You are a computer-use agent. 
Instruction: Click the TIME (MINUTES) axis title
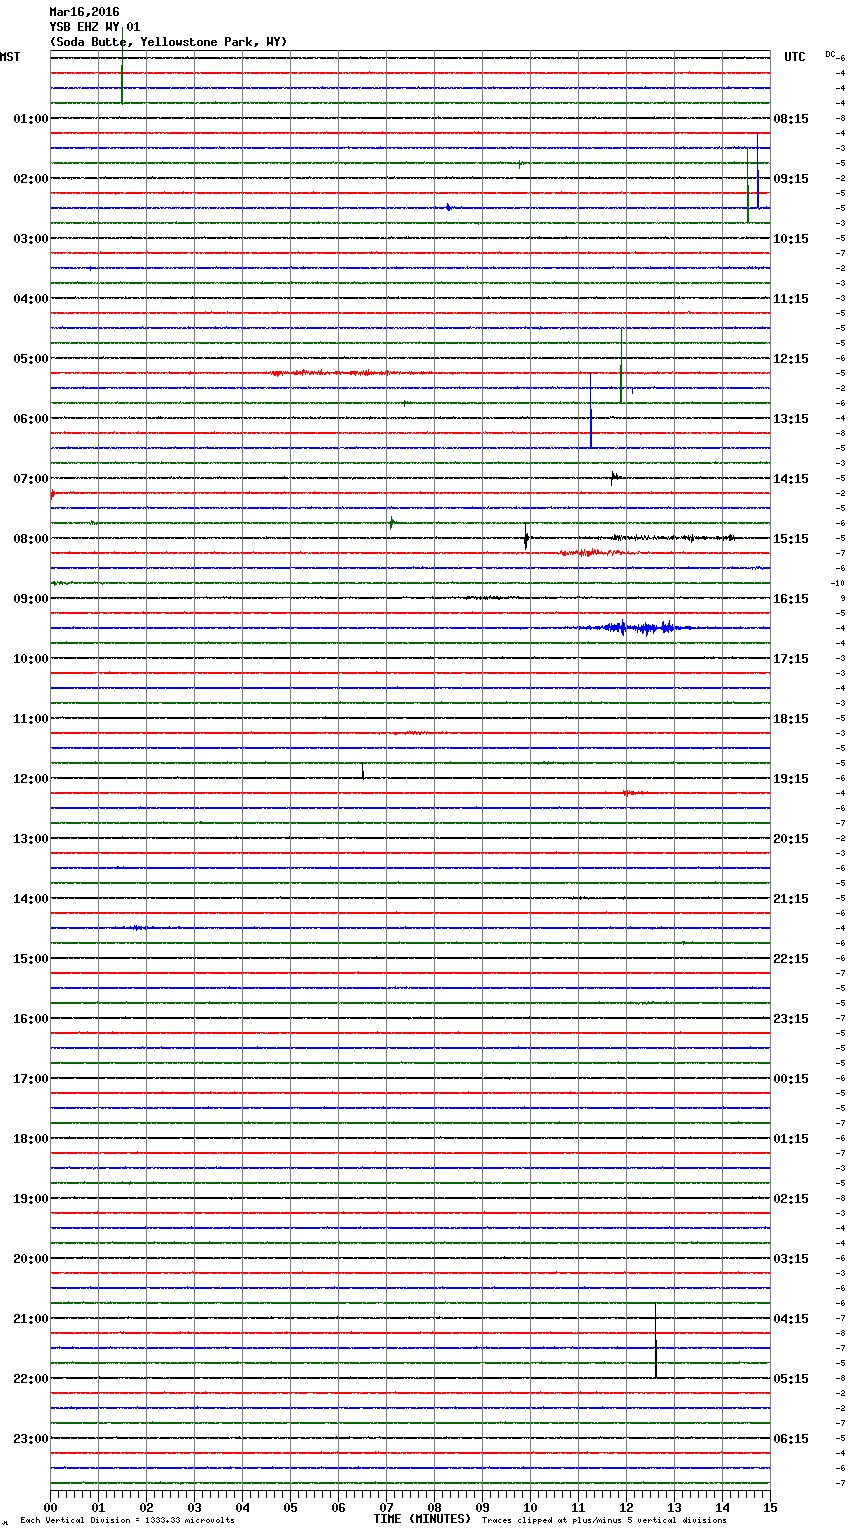click(422, 1519)
